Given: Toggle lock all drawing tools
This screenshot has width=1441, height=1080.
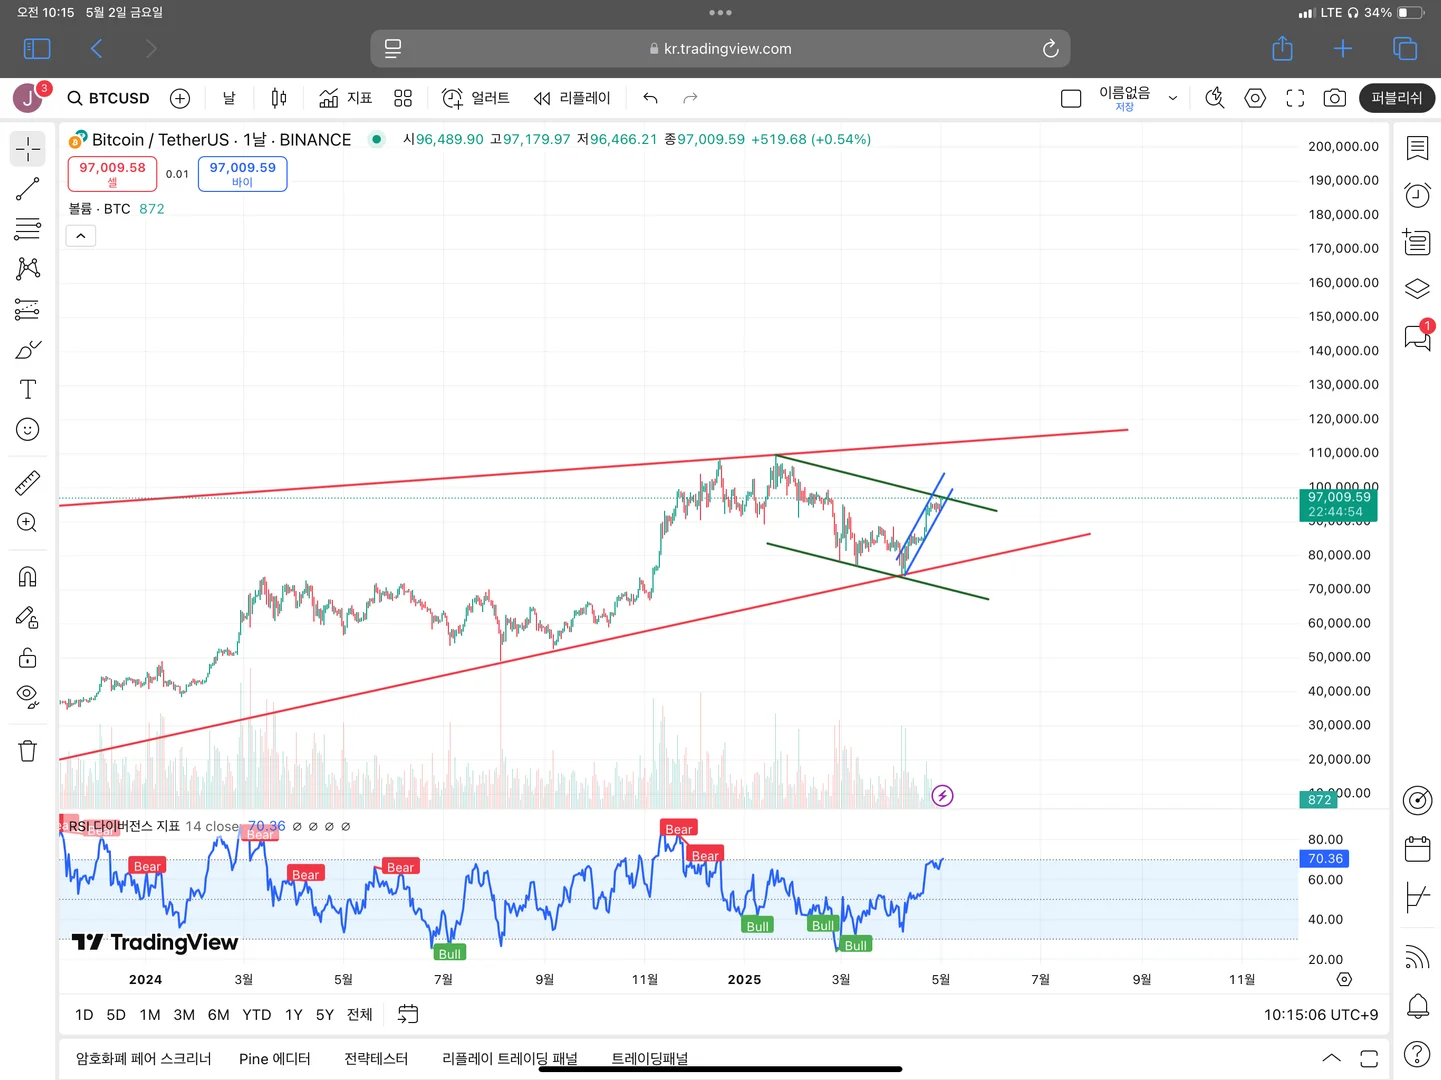Looking at the screenshot, I should pos(28,657).
